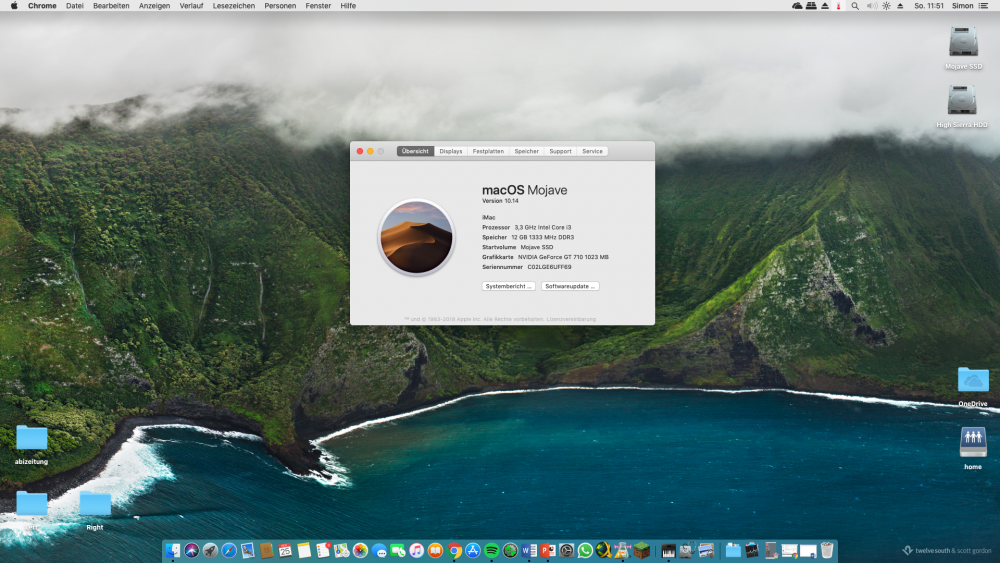The image size is (1000, 563).
Task: Click serial number C02LGE6UFF69
Action: point(549,267)
